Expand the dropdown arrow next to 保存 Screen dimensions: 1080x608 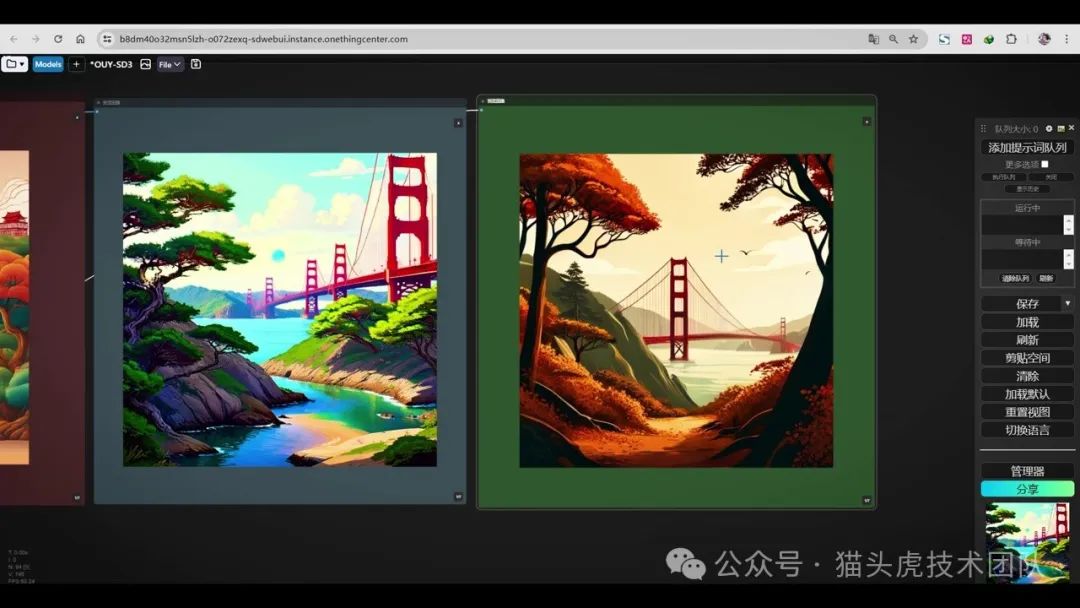[1068, 304]
